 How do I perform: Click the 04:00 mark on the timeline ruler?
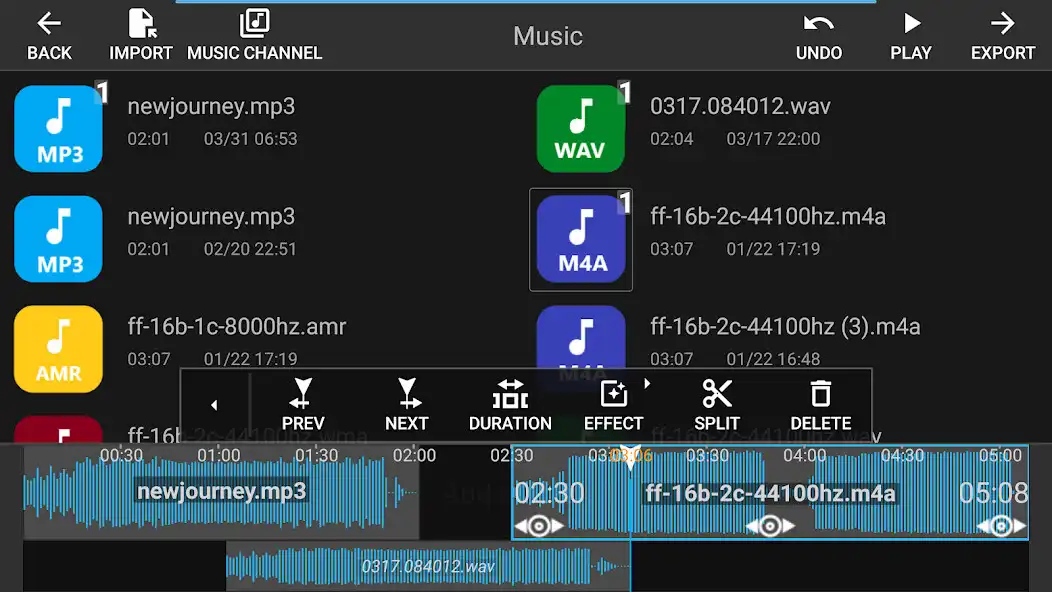click(x=804, y=456)
